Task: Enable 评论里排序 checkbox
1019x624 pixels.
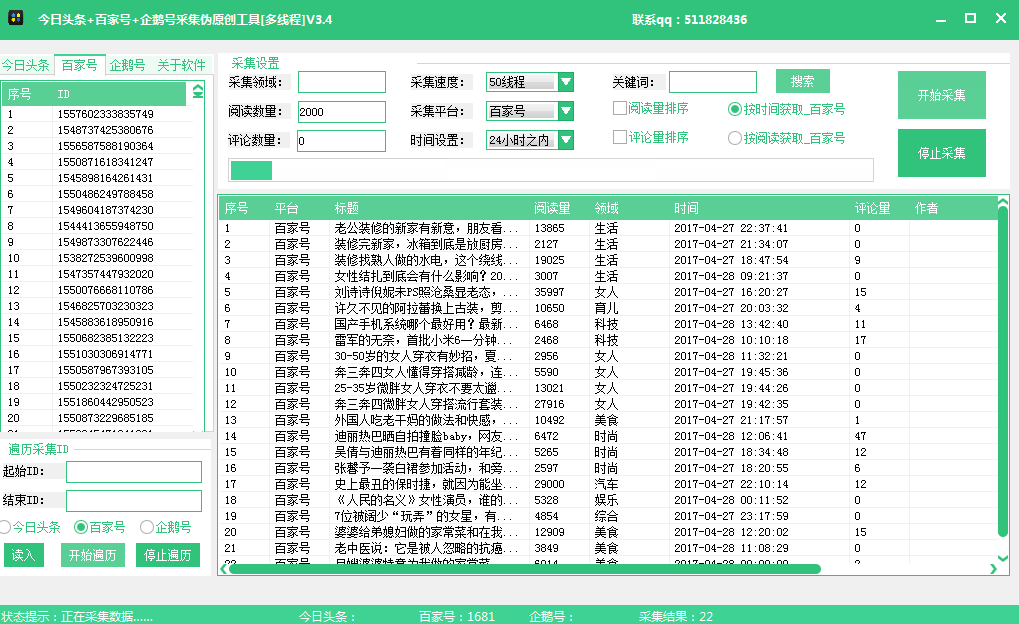Action: pos(620,137)
